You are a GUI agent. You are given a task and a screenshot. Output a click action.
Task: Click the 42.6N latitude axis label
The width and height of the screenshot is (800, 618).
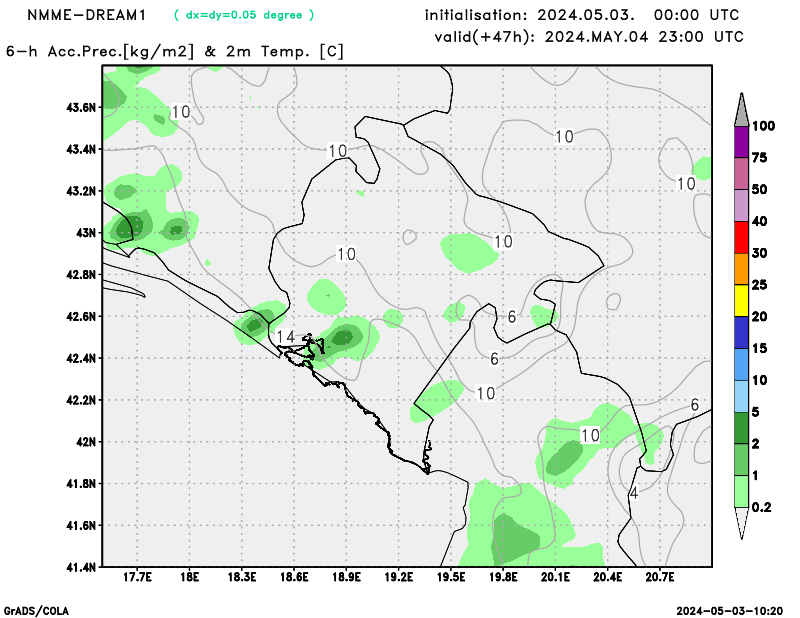pos(81,316)
